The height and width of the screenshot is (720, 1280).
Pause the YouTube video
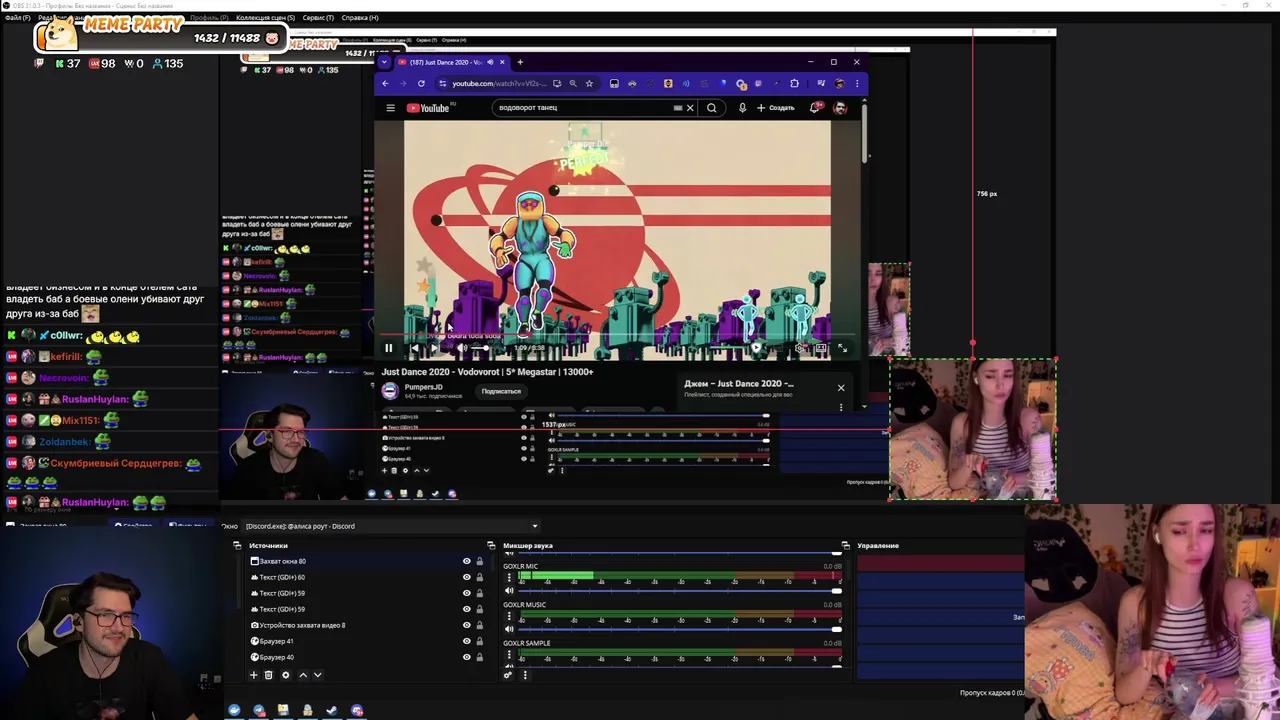click(389, 348)
